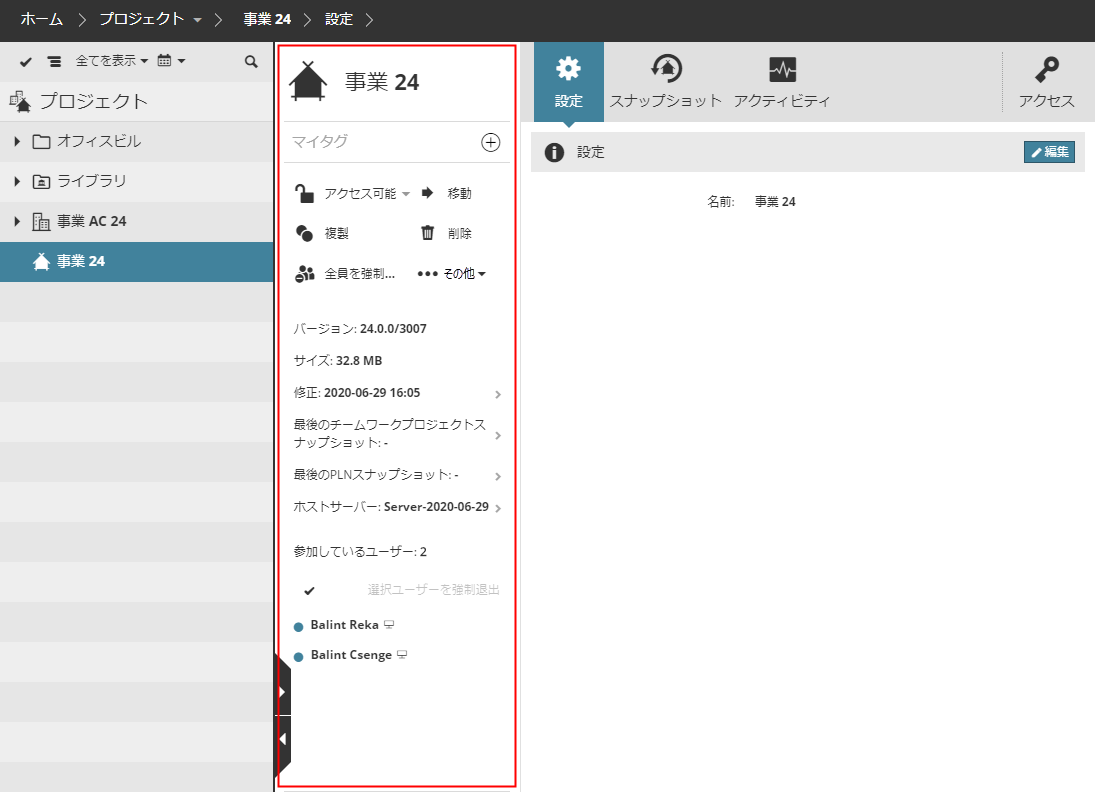Click 設定 in the breadcrumb
This screenshot has height=792, width=1095.
[x=339, y=19]
